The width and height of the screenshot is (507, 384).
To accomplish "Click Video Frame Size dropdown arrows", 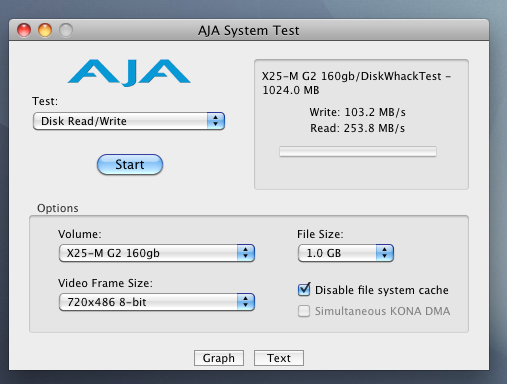I will coord(246,302).
